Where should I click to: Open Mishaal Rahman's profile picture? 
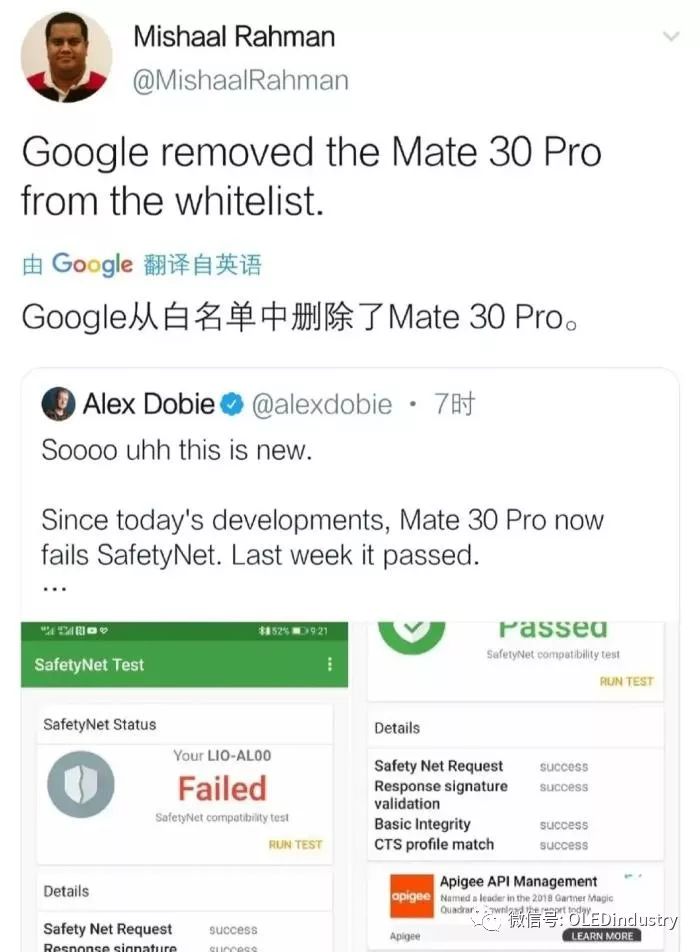67,56
